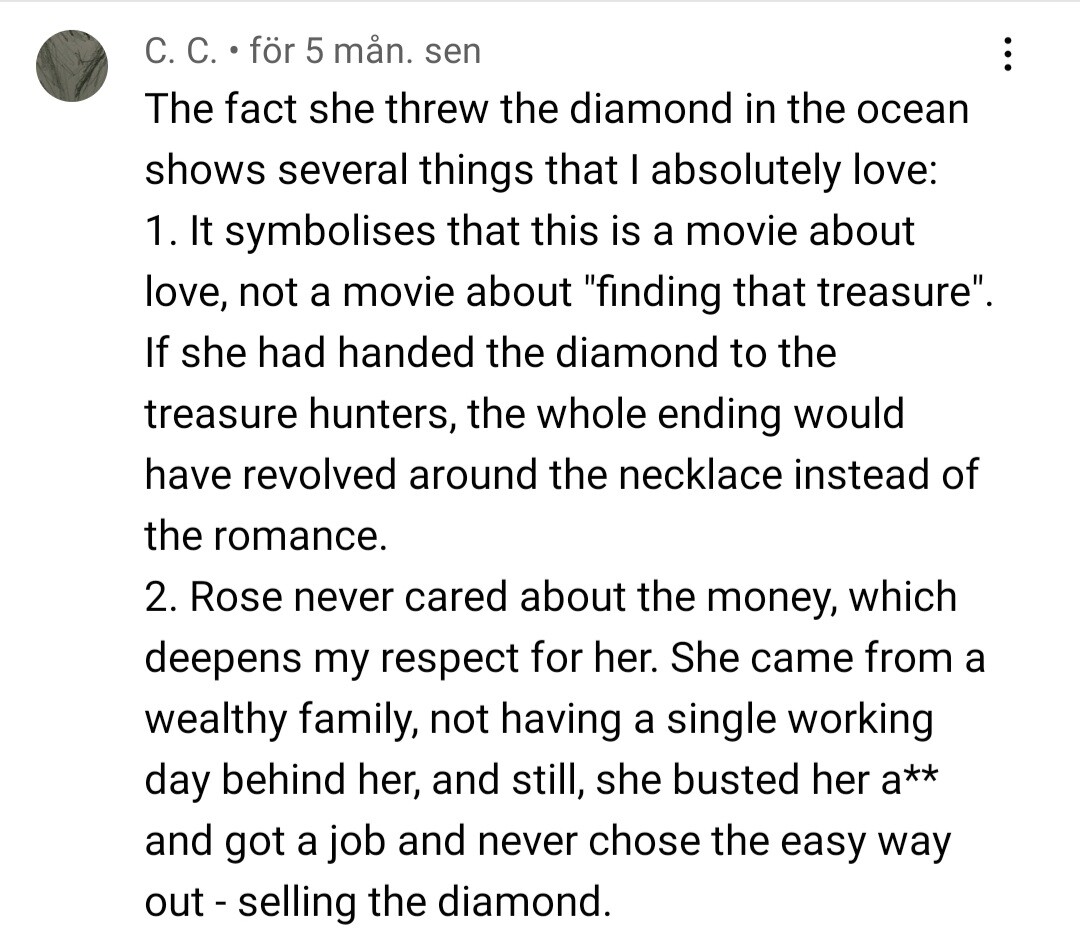
Task: Click the word "Rose" in point two
Action: pos(236,597)
